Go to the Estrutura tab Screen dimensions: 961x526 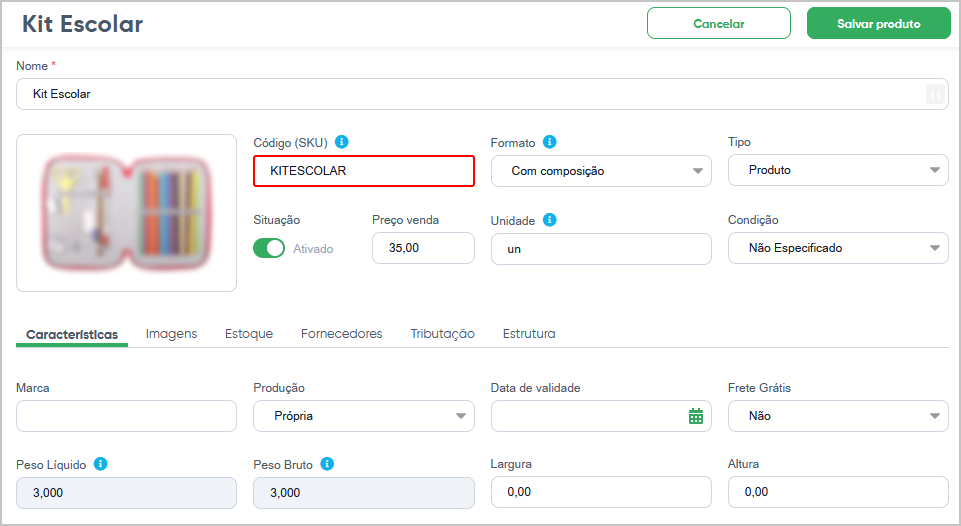tap(529, 334)
